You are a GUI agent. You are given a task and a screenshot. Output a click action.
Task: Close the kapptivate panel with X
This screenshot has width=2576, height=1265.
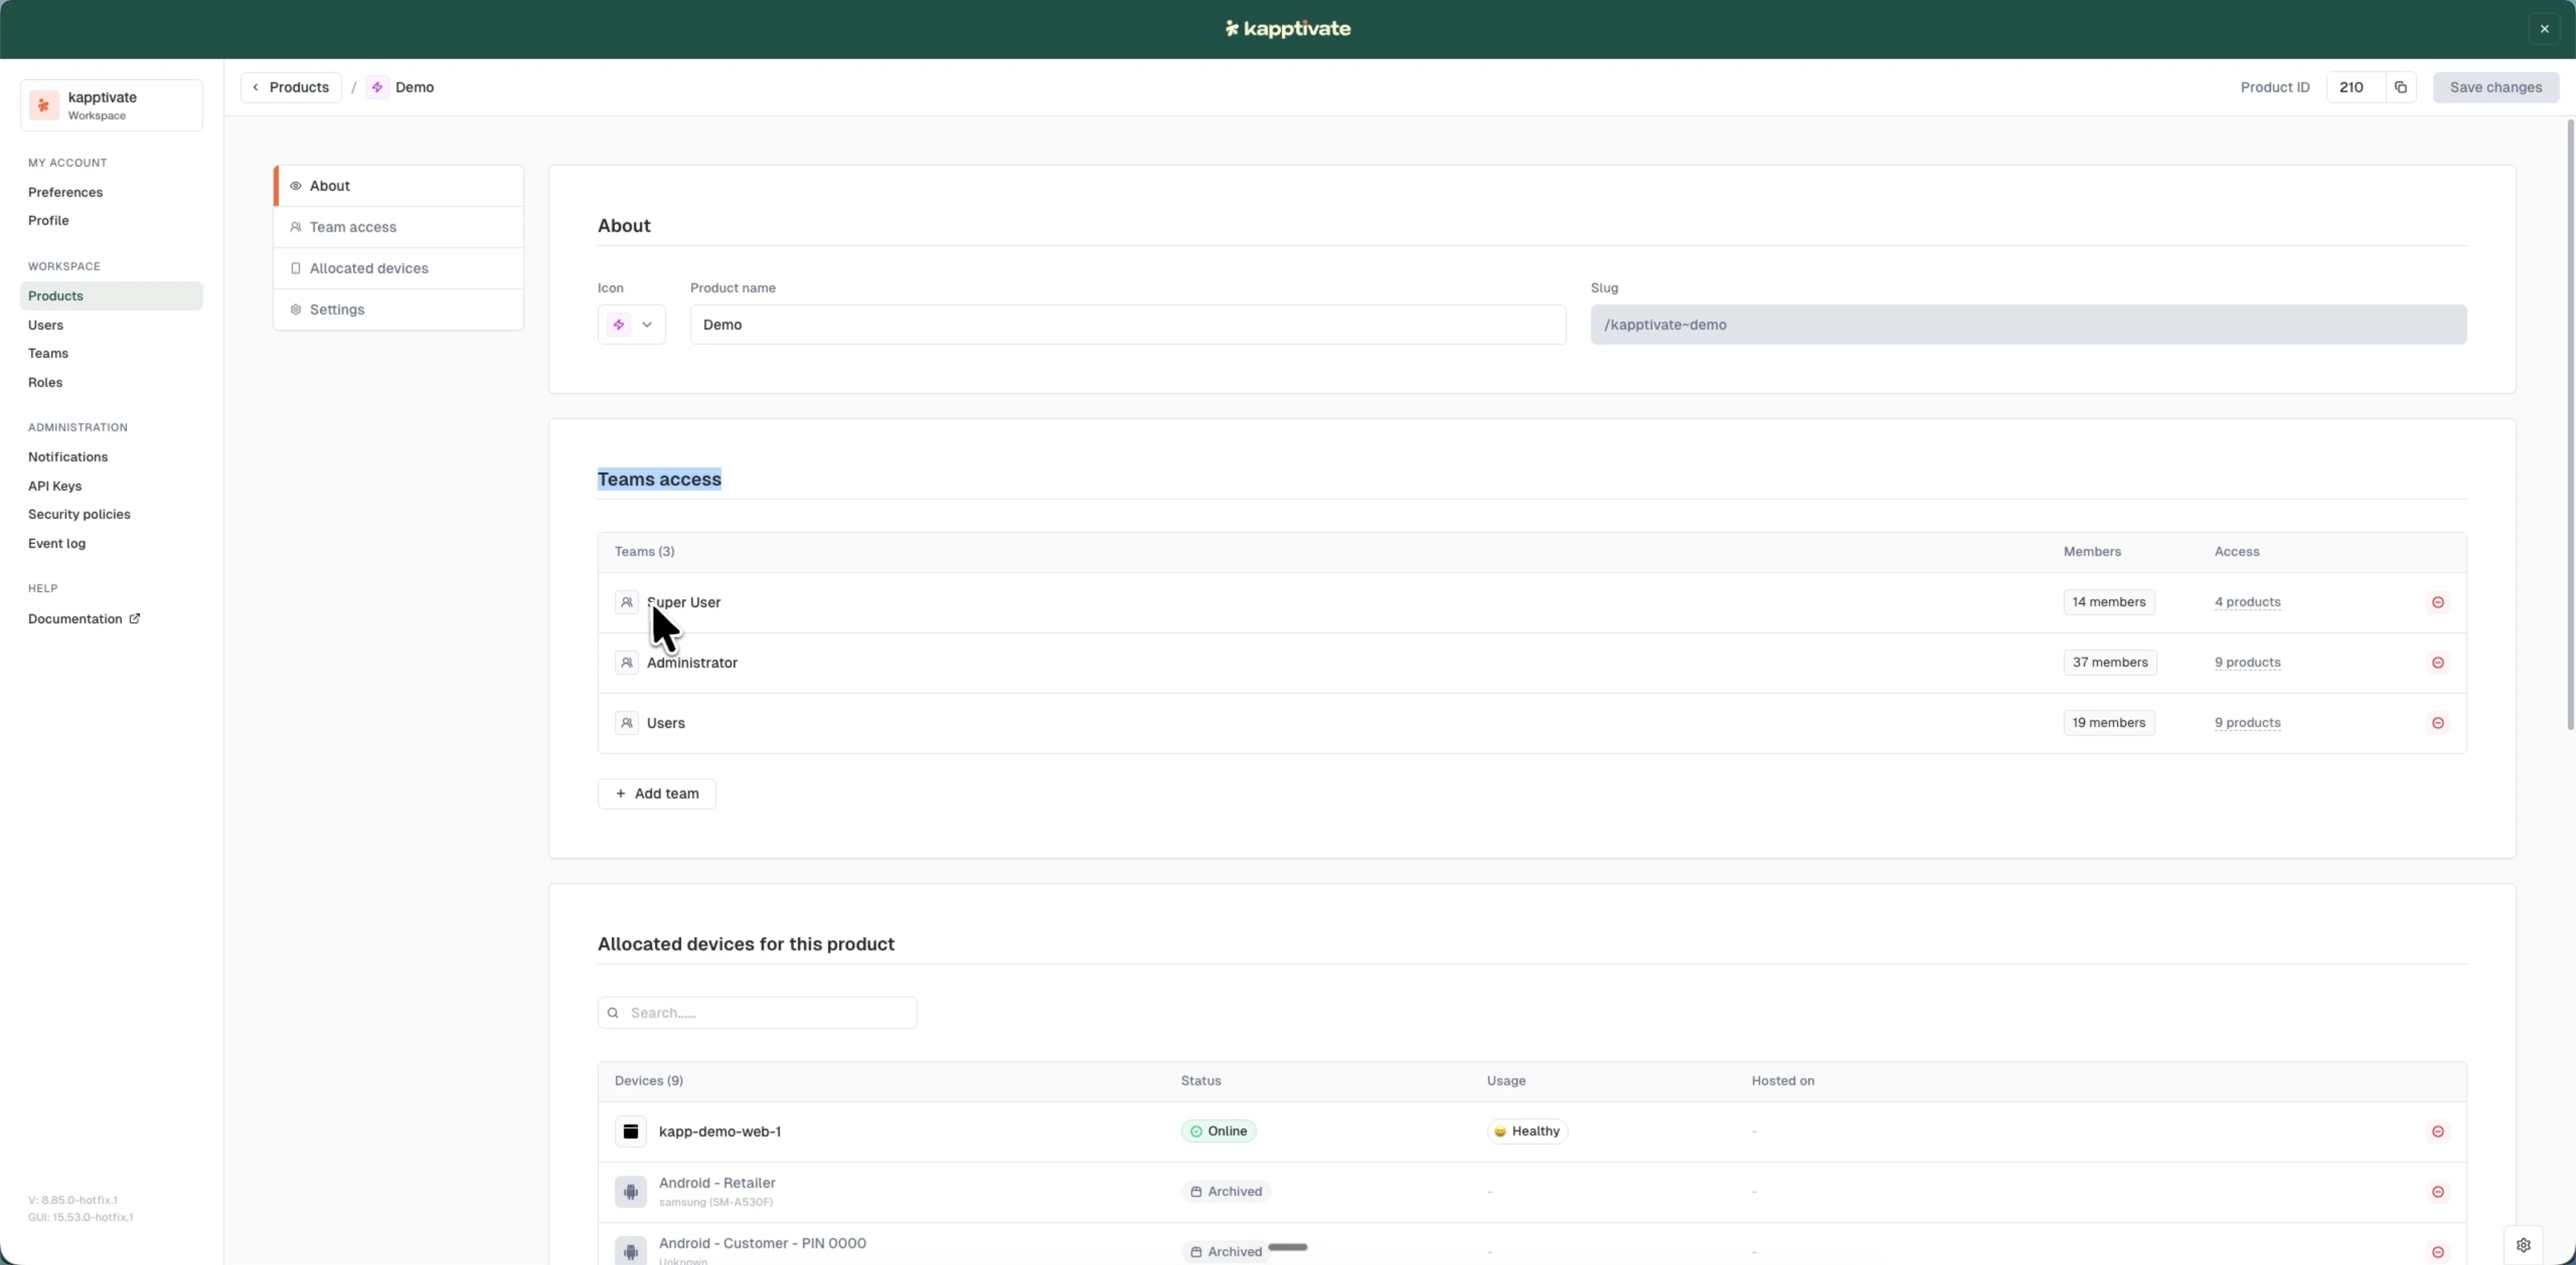tap(2544, 29)
